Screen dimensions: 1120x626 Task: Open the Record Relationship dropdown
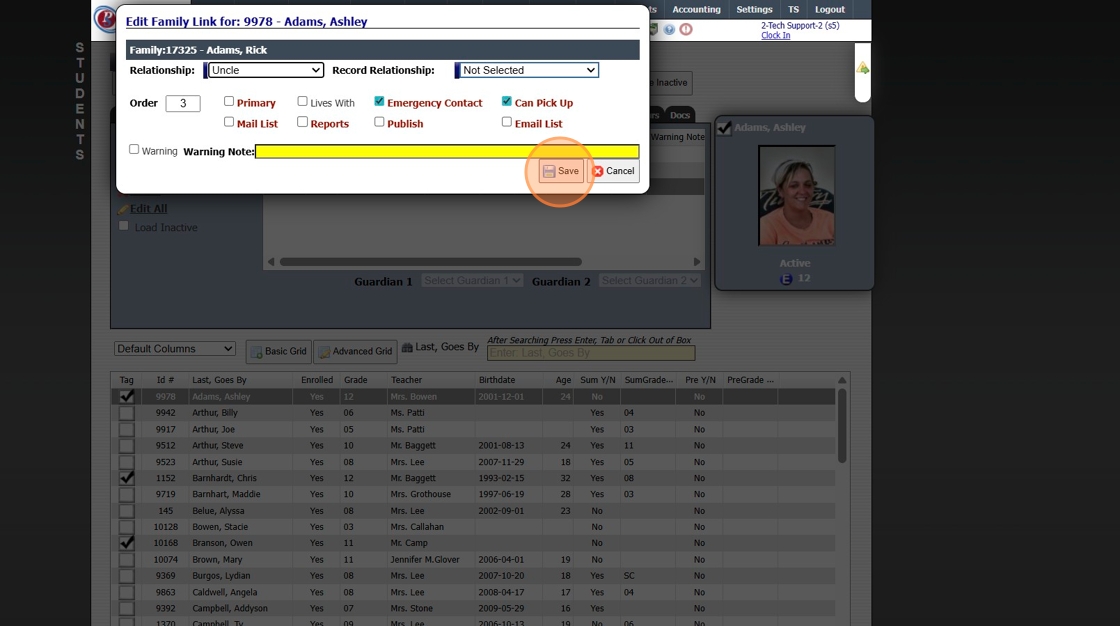[528, 70]
